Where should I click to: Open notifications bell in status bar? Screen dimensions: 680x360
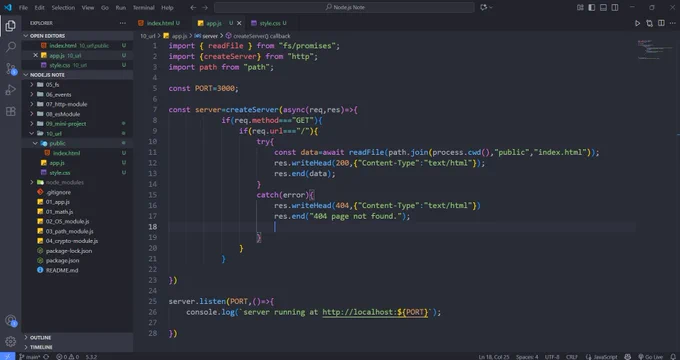coord(673,357)
